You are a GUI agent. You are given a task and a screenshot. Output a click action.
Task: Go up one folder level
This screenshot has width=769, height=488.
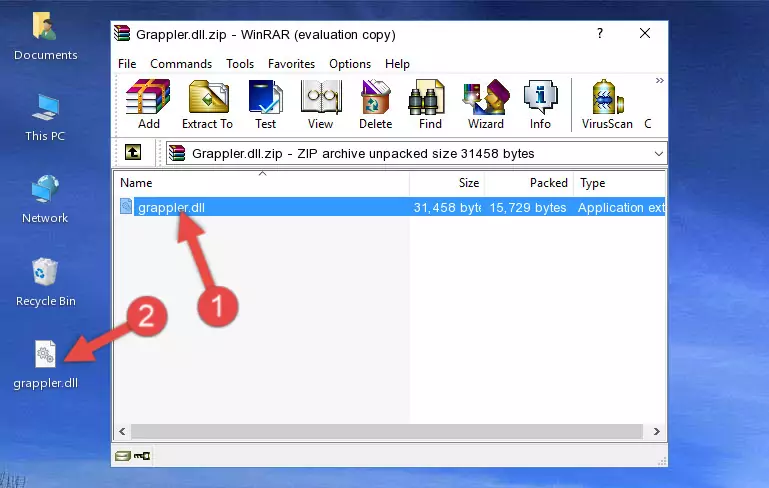click(x=133, y=153)
